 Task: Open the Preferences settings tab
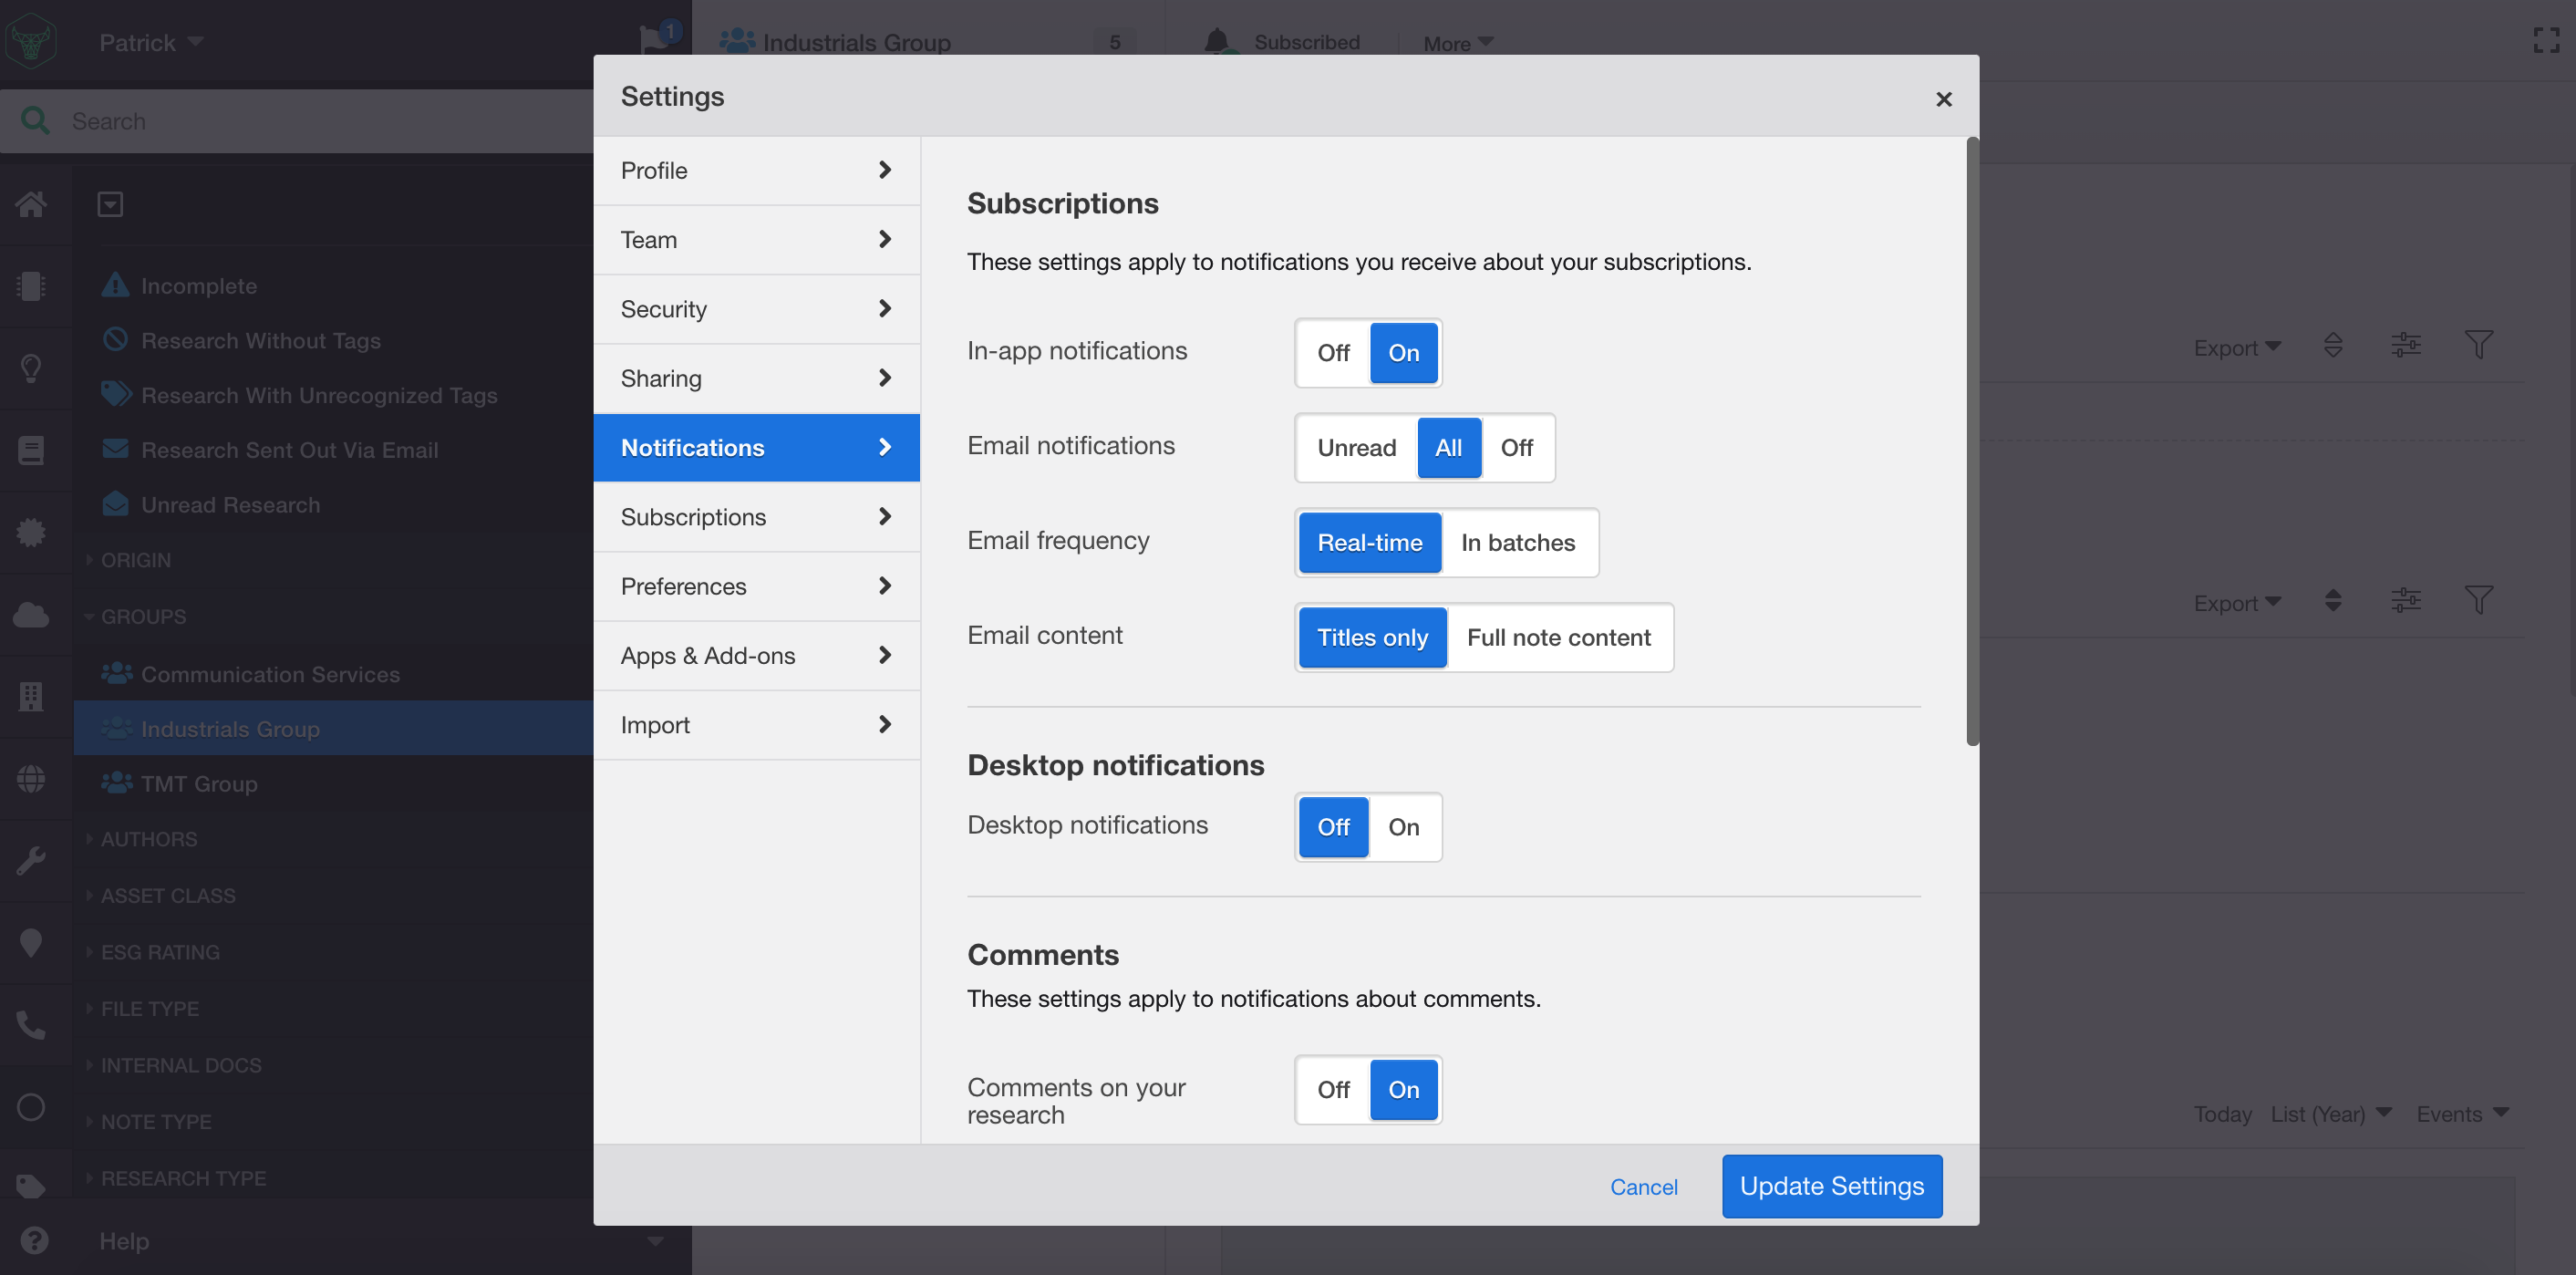click(756, 586)
